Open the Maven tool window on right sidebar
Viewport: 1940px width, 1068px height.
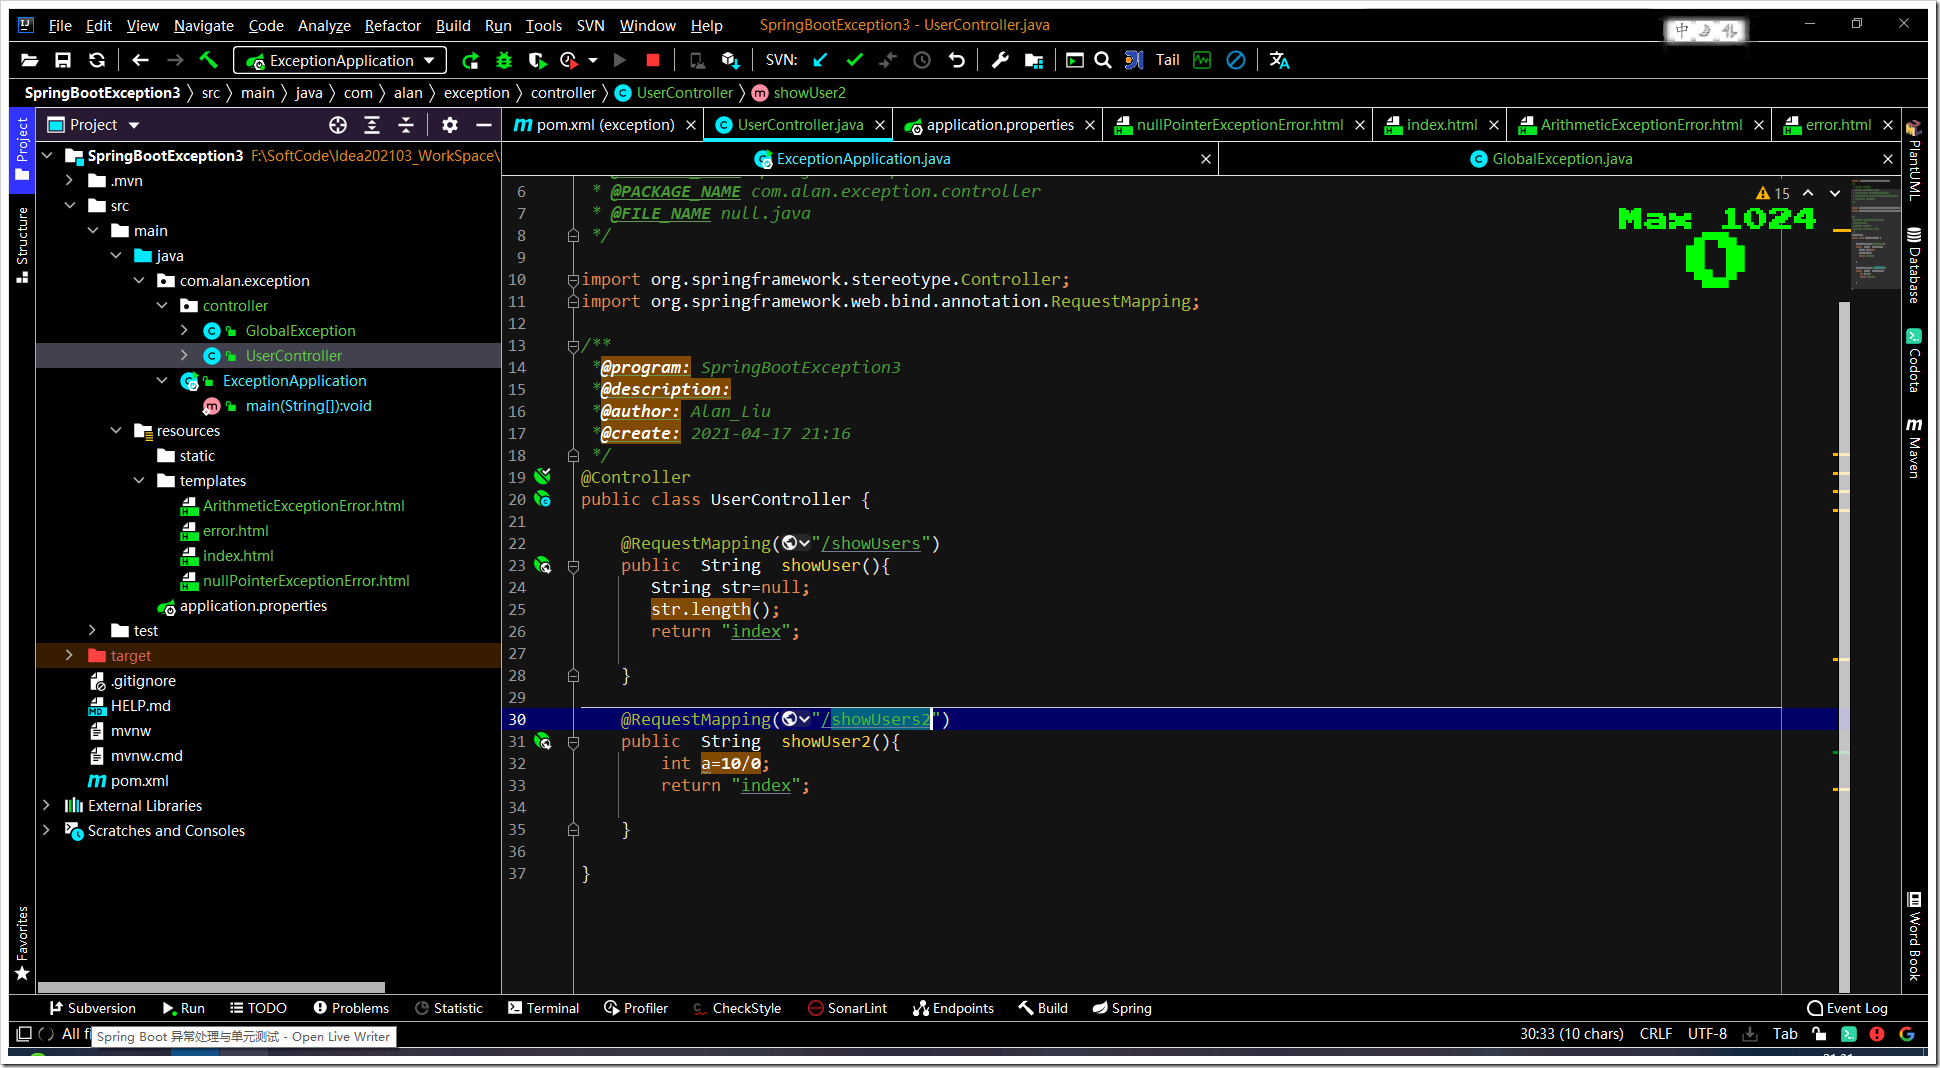pos(1914,448)
